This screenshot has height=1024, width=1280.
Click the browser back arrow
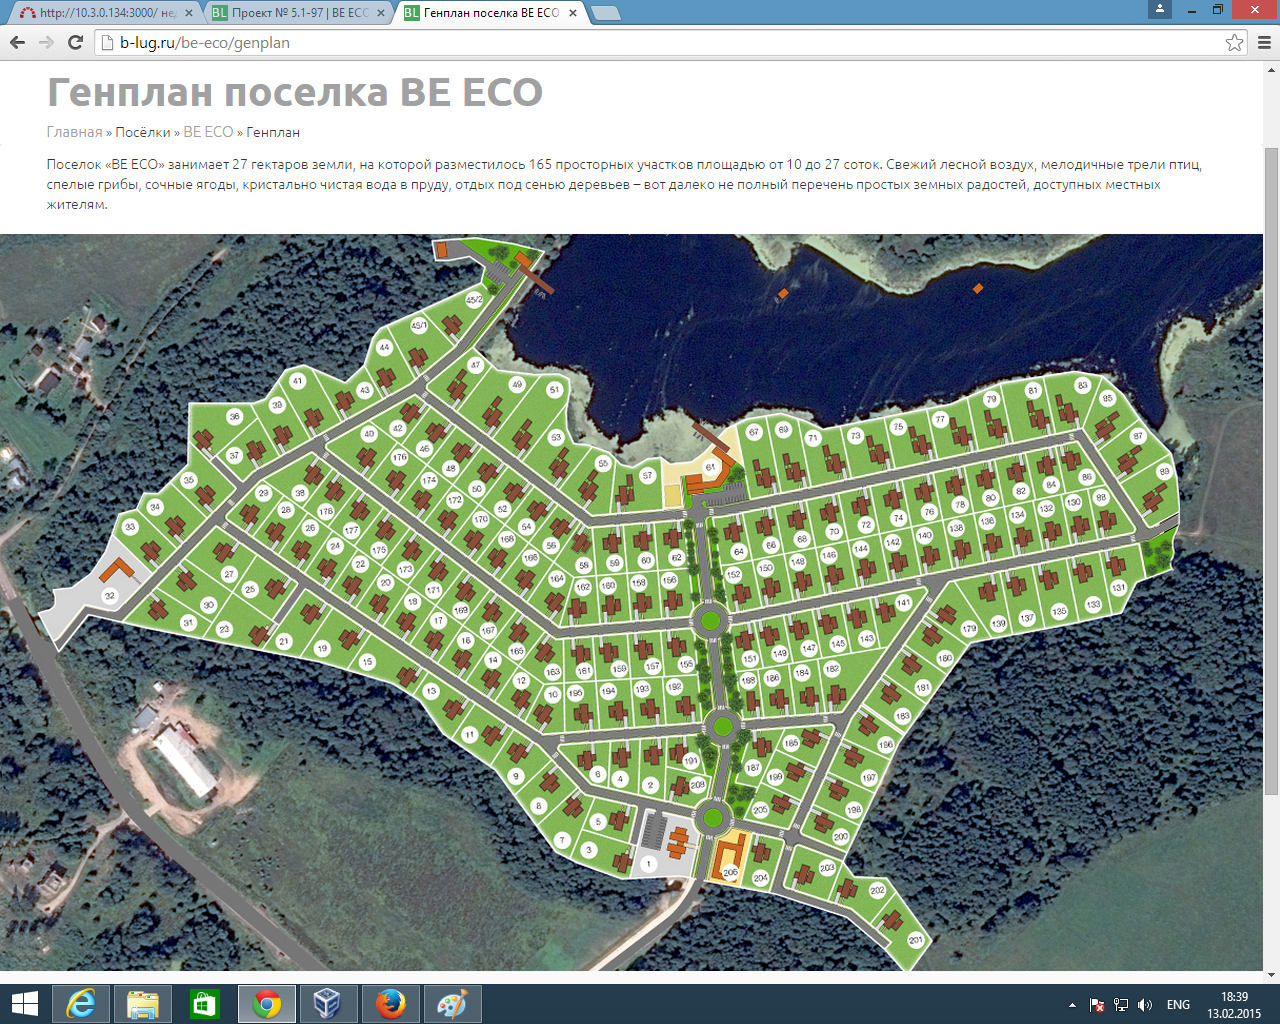[x=17, y=43]
